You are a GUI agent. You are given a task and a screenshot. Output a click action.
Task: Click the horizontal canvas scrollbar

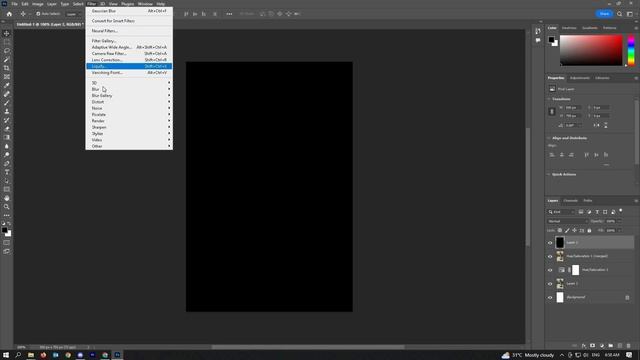pyautogui.click(x=308, y=347)
